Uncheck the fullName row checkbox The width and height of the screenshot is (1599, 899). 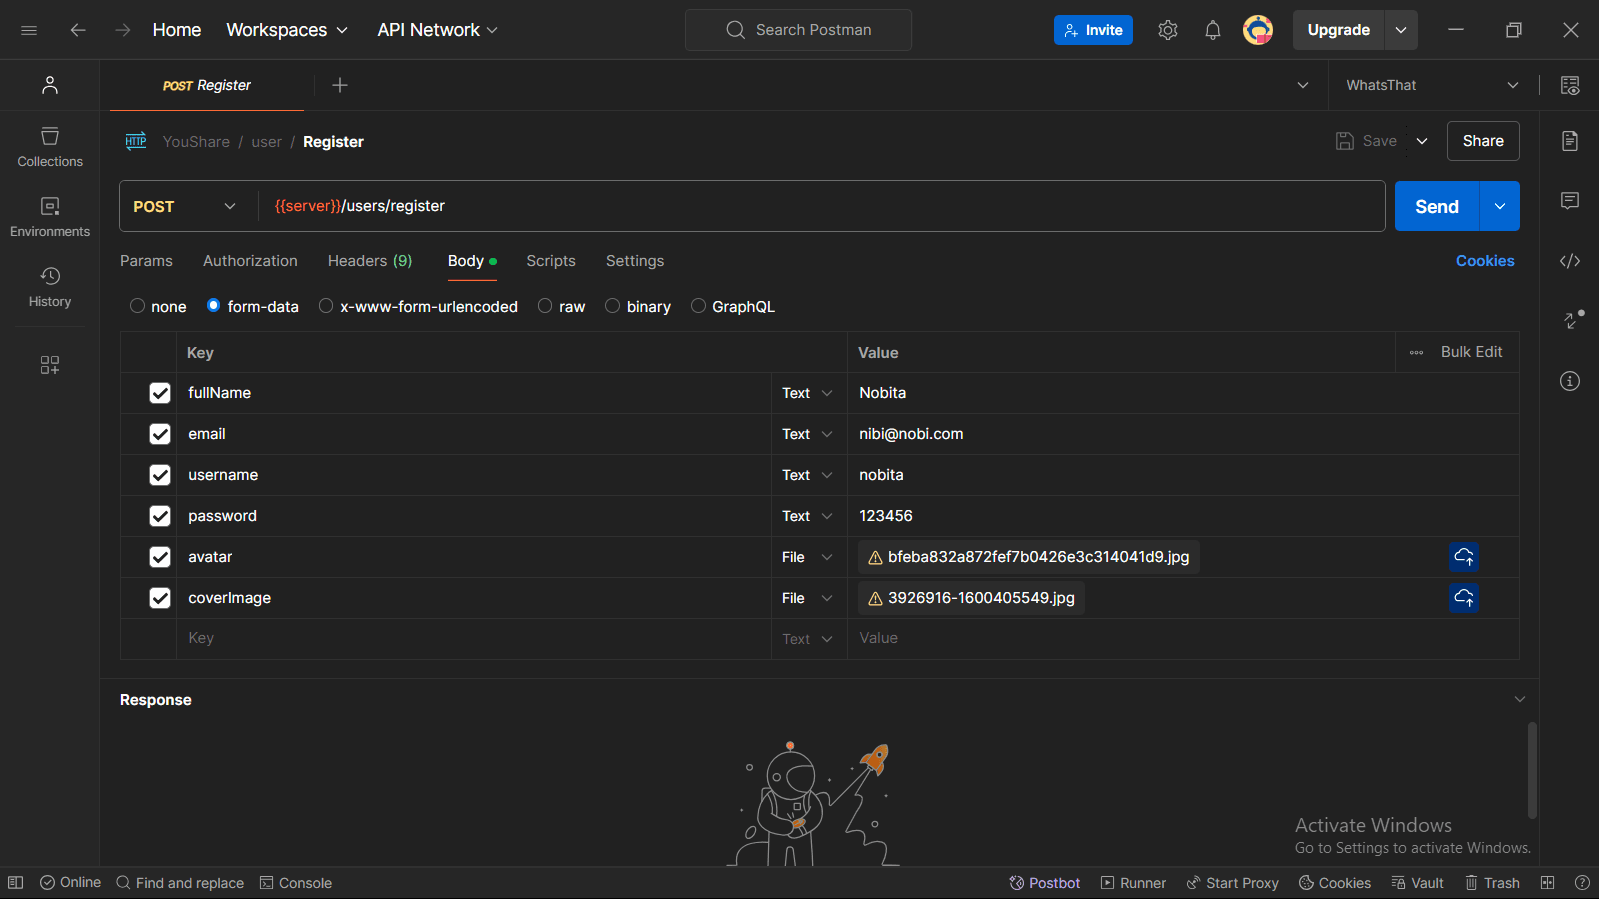tap(160, 393)
